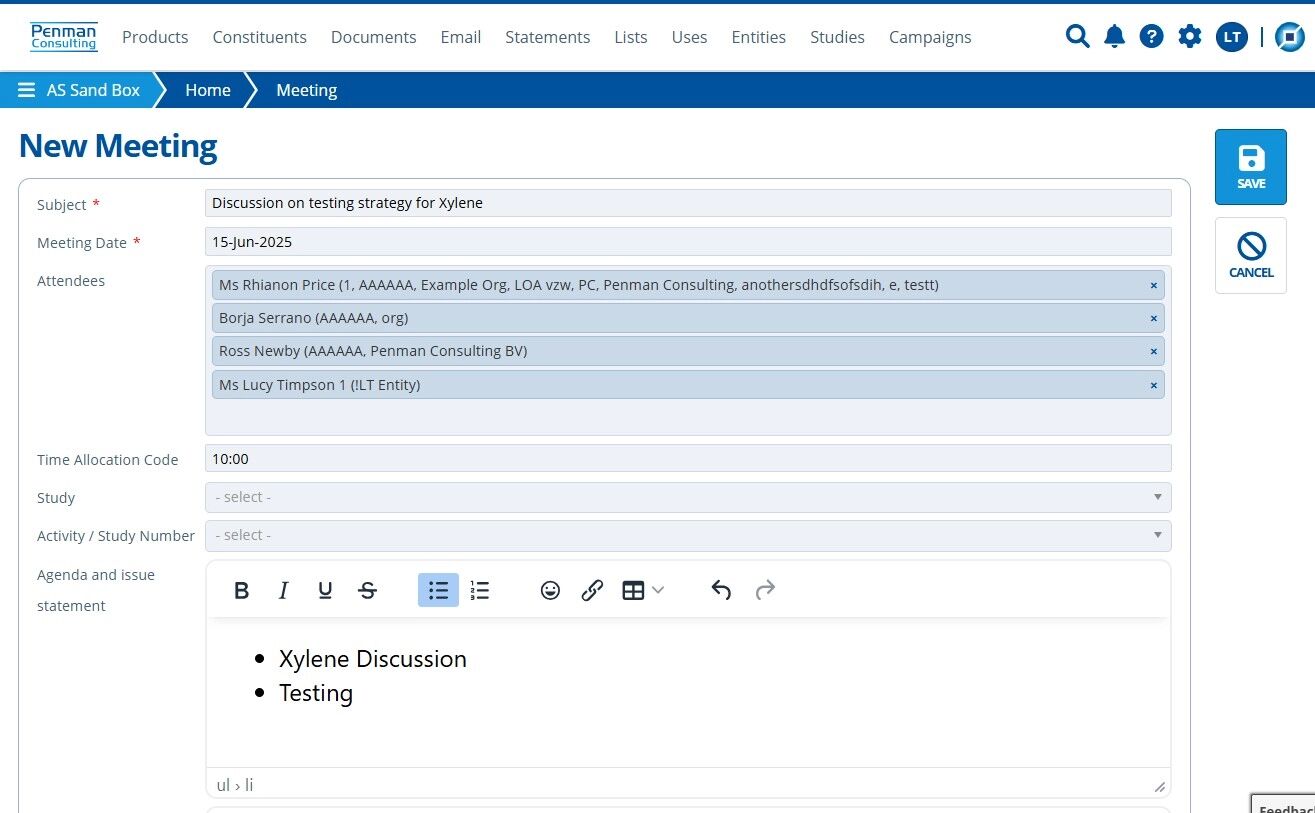Apply underline formatting in agenda editor
Image resolution: width=1315 pixels, height=813 pixels.
click(x=325, y=590)
